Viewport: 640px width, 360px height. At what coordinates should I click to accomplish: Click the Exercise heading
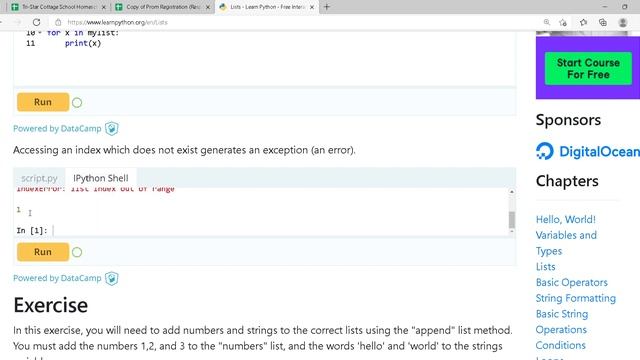pyautogui.click(x=51, y=305)
